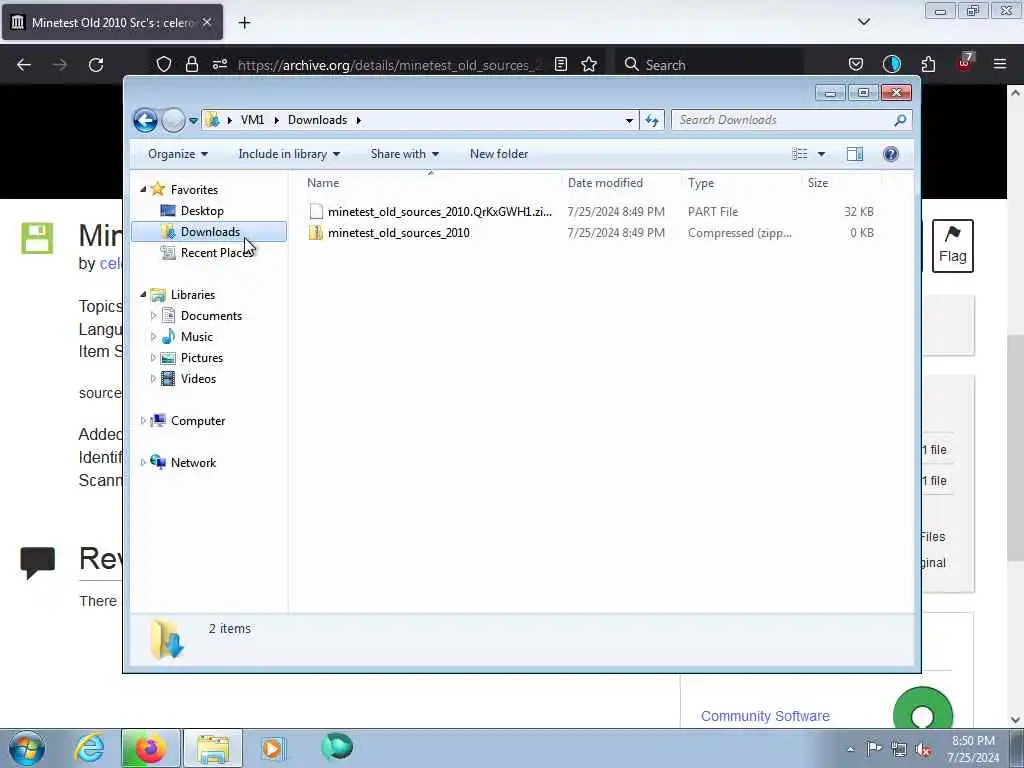The width and height of the screenshot is (1024, 768).
Task: Toggle Firefox reader view
Action: 560,64
